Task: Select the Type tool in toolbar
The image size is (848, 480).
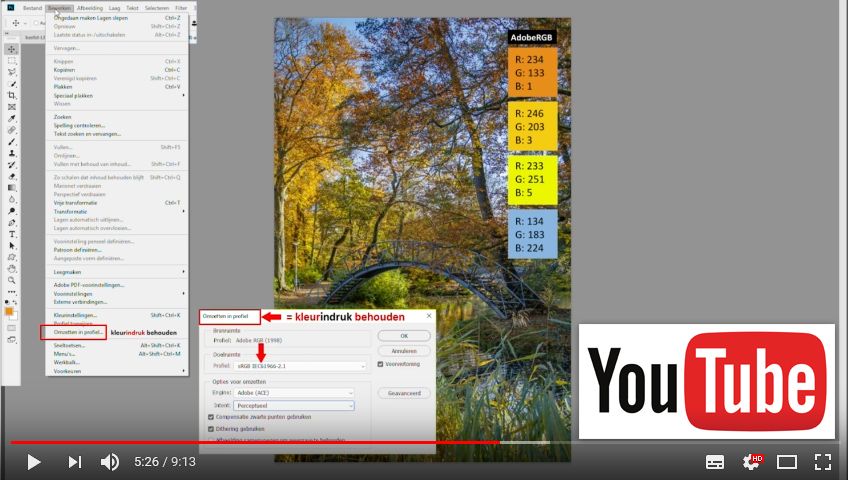Action: tap(12, 233)
